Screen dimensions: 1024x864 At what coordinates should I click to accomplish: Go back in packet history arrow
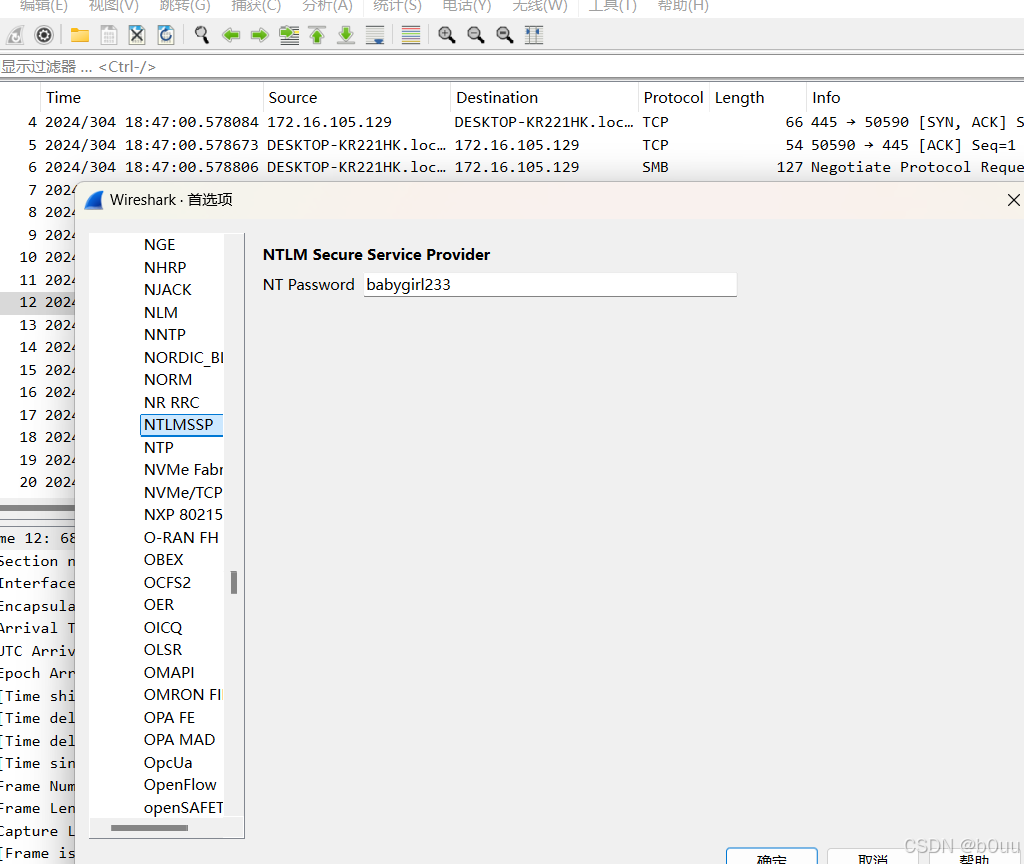[x=231, y=35]
